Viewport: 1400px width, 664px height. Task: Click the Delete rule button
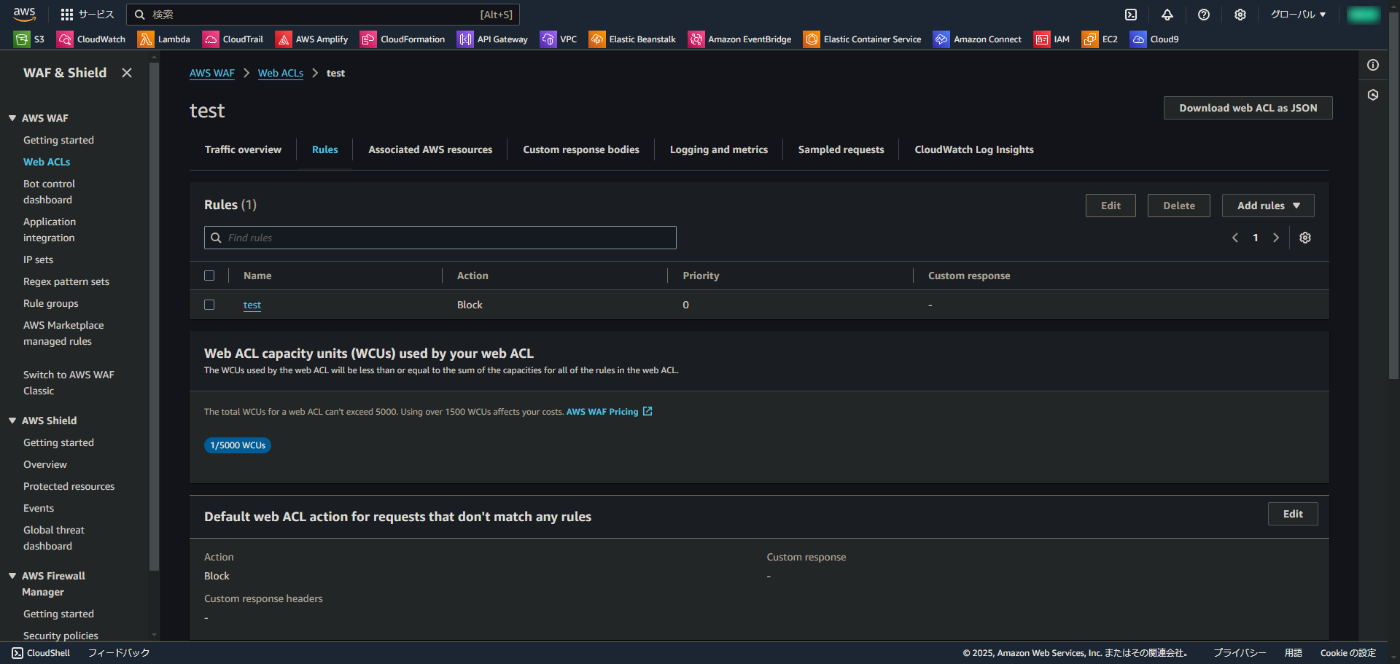tap(1179, 205)
